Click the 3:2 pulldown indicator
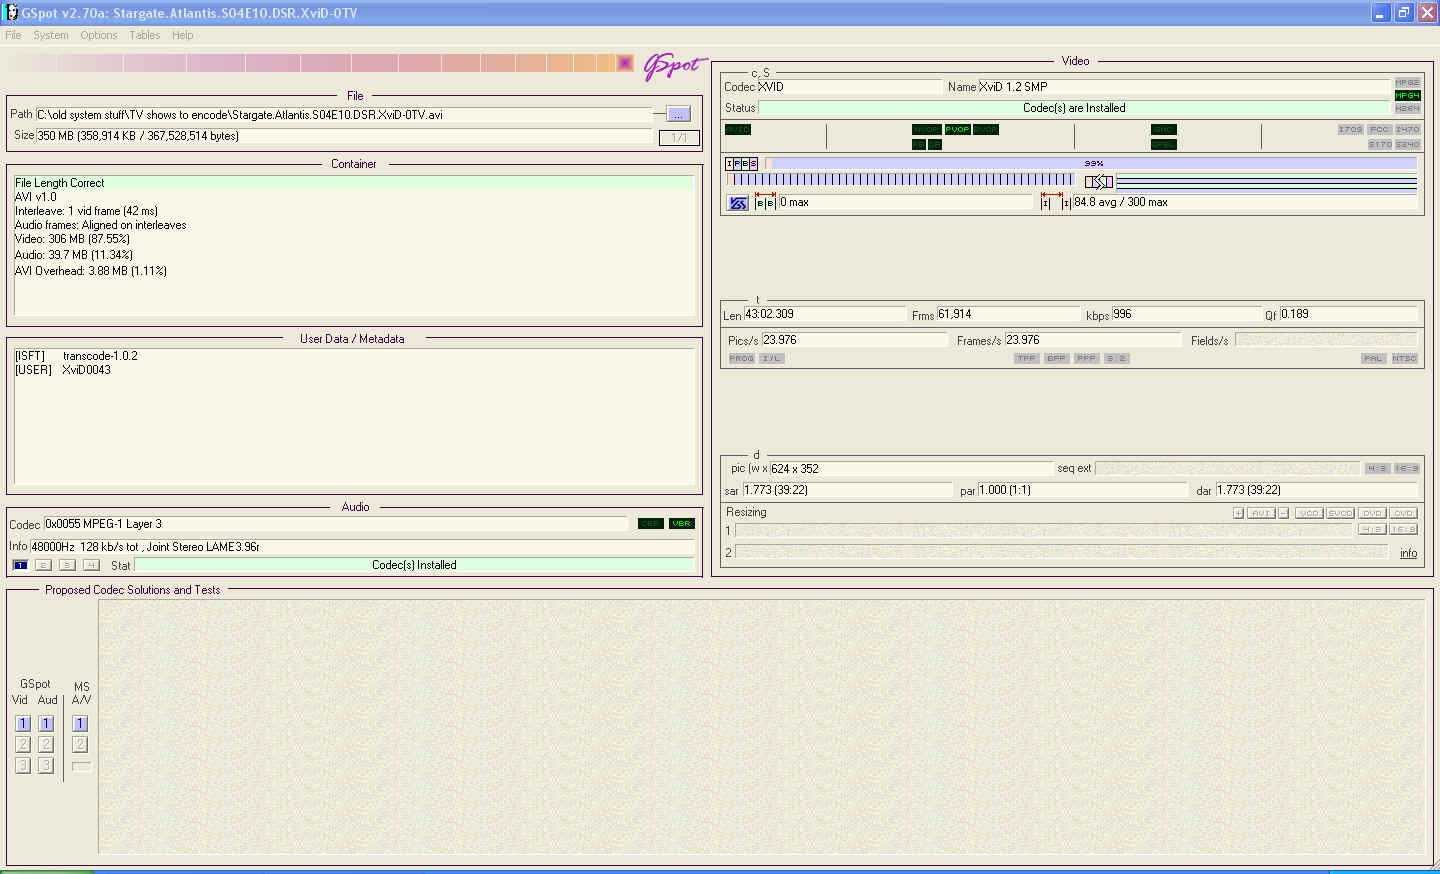The image size is (1440, 874). [x=1117, y=358]
